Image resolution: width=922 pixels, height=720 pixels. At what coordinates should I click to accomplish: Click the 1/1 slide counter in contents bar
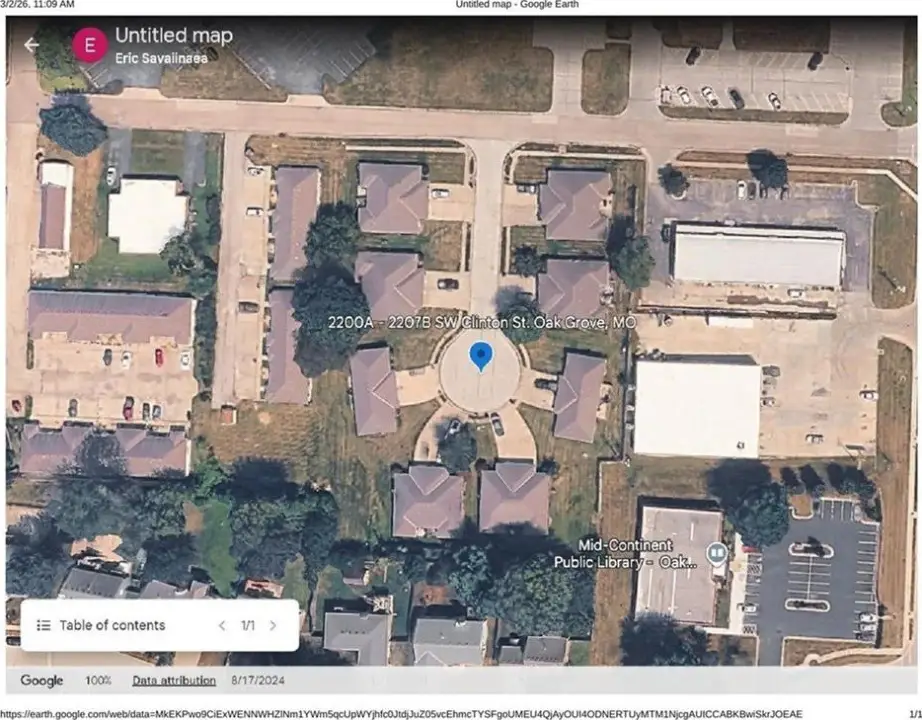click(x=247, y=625)
